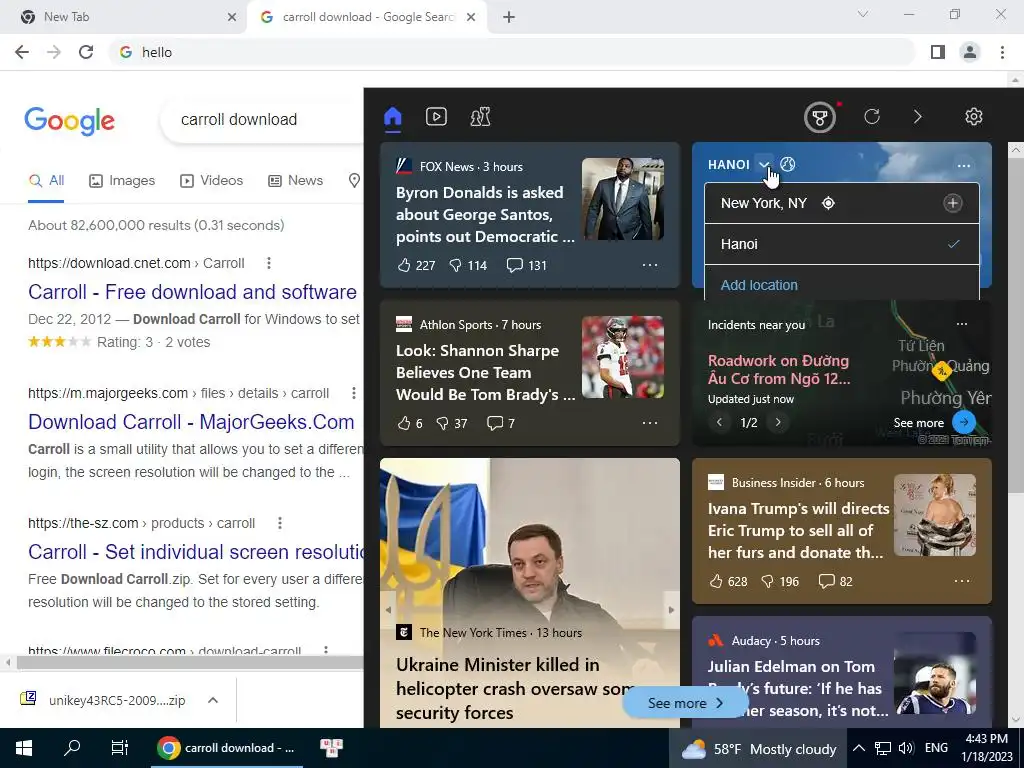Close the carroll download tab

point(471,17)
